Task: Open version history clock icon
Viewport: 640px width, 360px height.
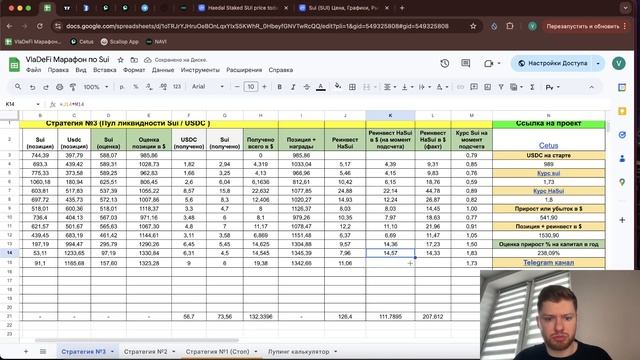Action: (x=444, y=63)
